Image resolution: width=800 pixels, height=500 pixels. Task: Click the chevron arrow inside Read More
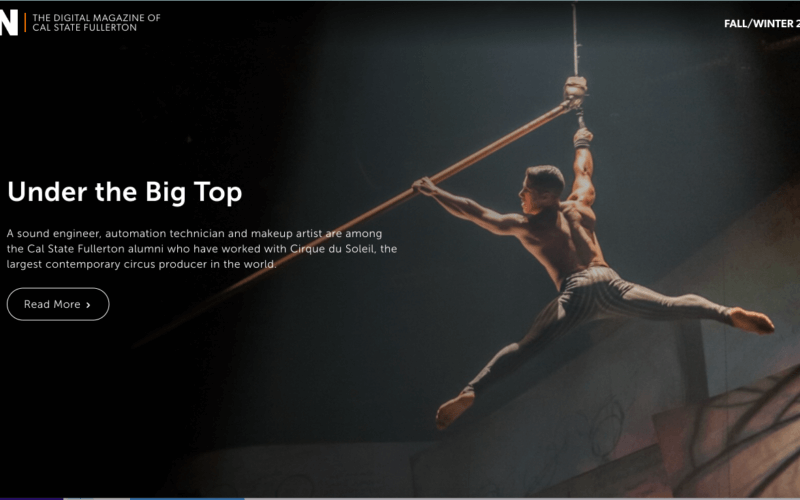(x=88, y=305)
